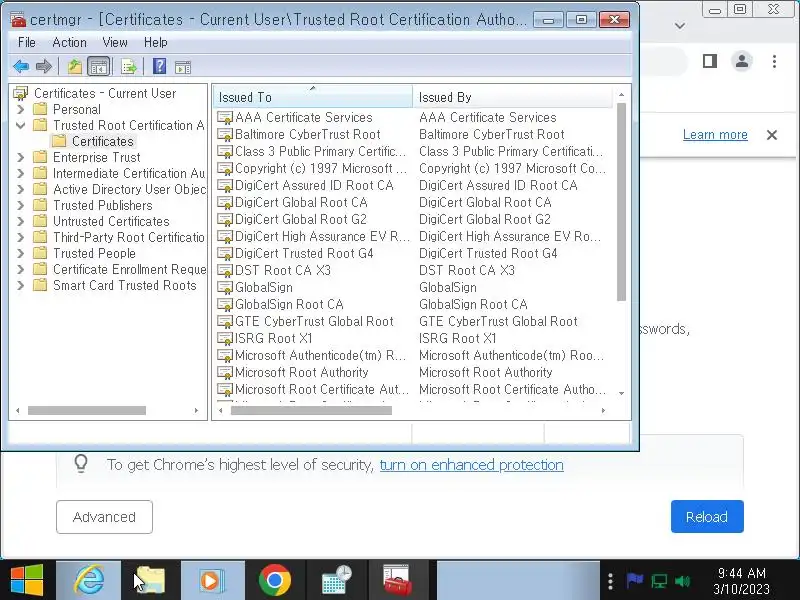Show hidden tray icons via three dots
The image size is (800, 600).
(610, 581)
